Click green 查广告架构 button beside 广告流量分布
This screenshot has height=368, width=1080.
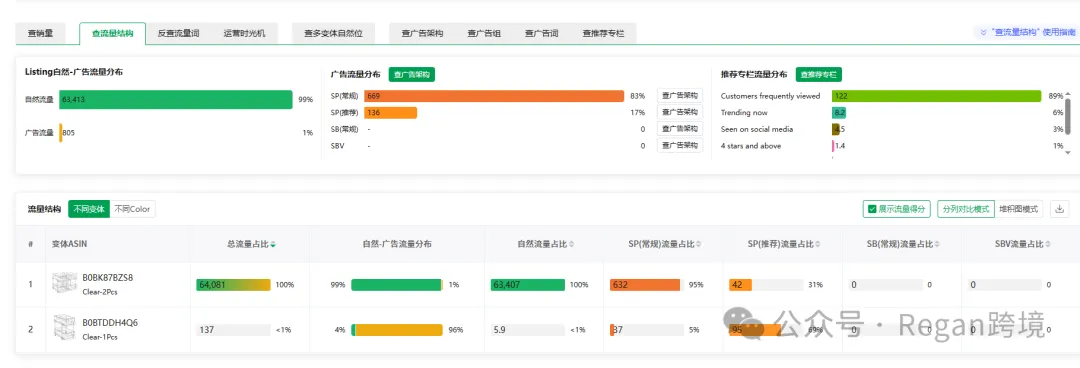click(412, 74)
